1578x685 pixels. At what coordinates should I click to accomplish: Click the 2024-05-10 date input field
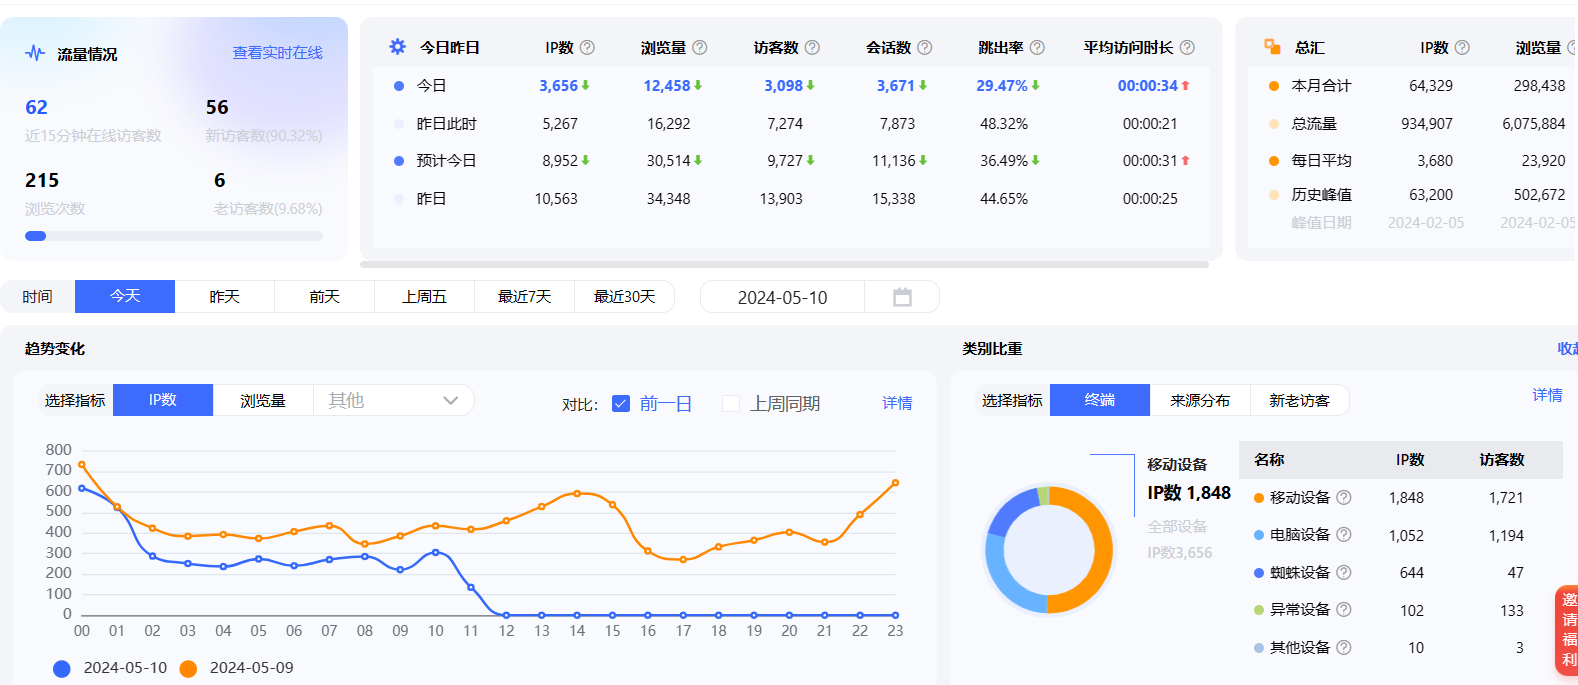(782, 297)
